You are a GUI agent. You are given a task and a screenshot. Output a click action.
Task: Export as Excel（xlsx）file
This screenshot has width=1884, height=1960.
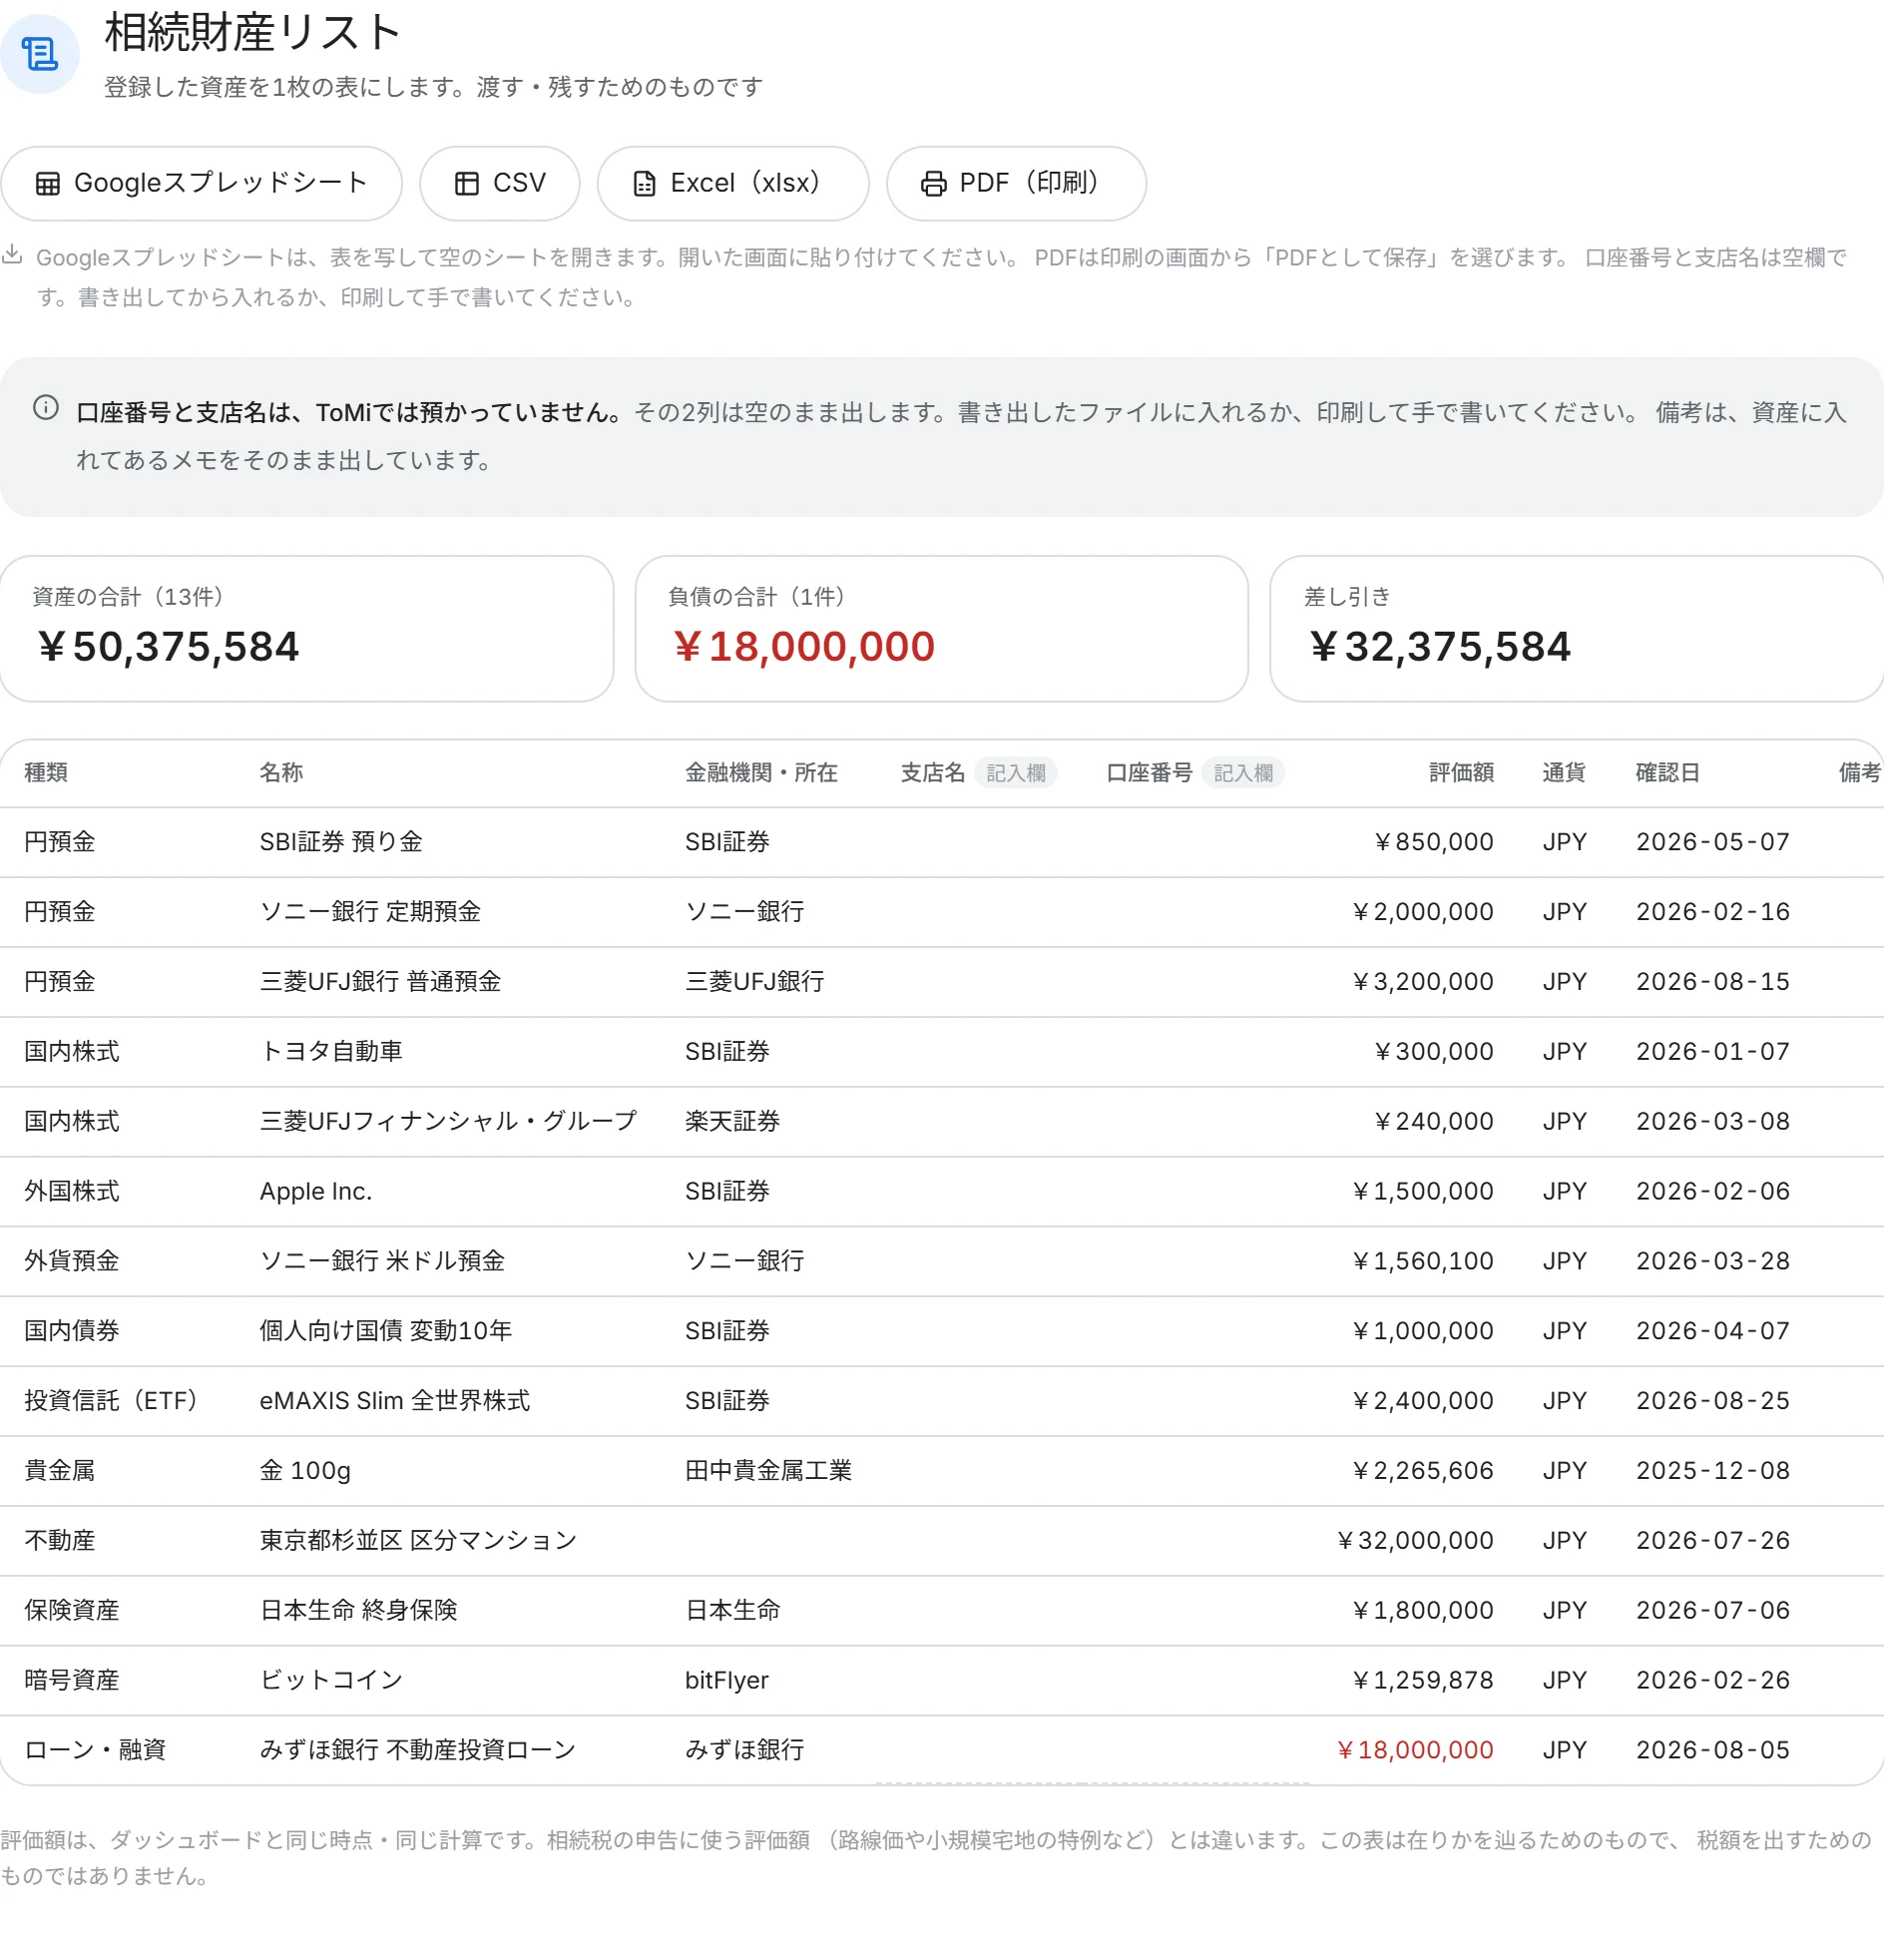732,184
